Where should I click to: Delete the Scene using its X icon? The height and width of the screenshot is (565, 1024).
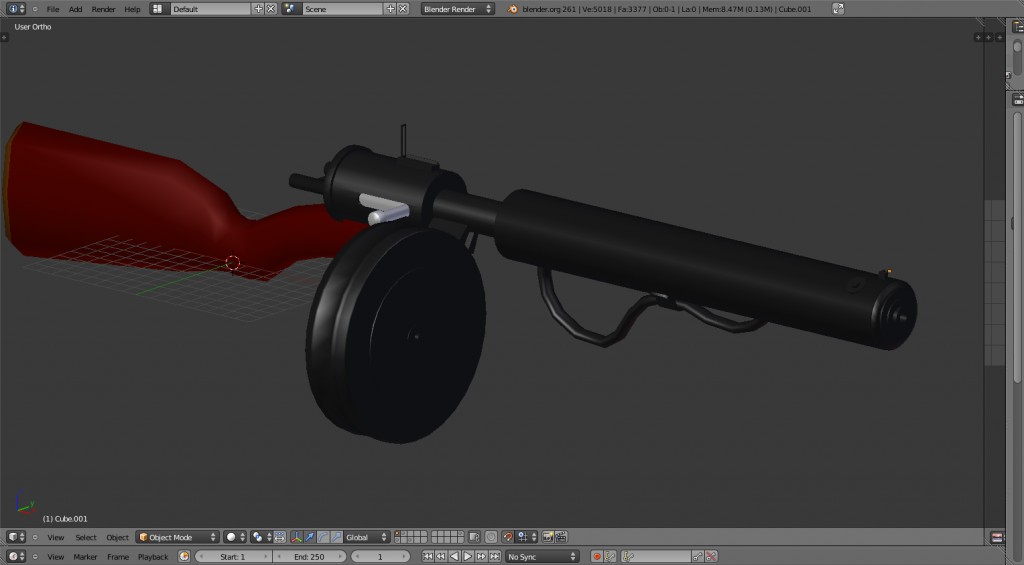[403, 9]
